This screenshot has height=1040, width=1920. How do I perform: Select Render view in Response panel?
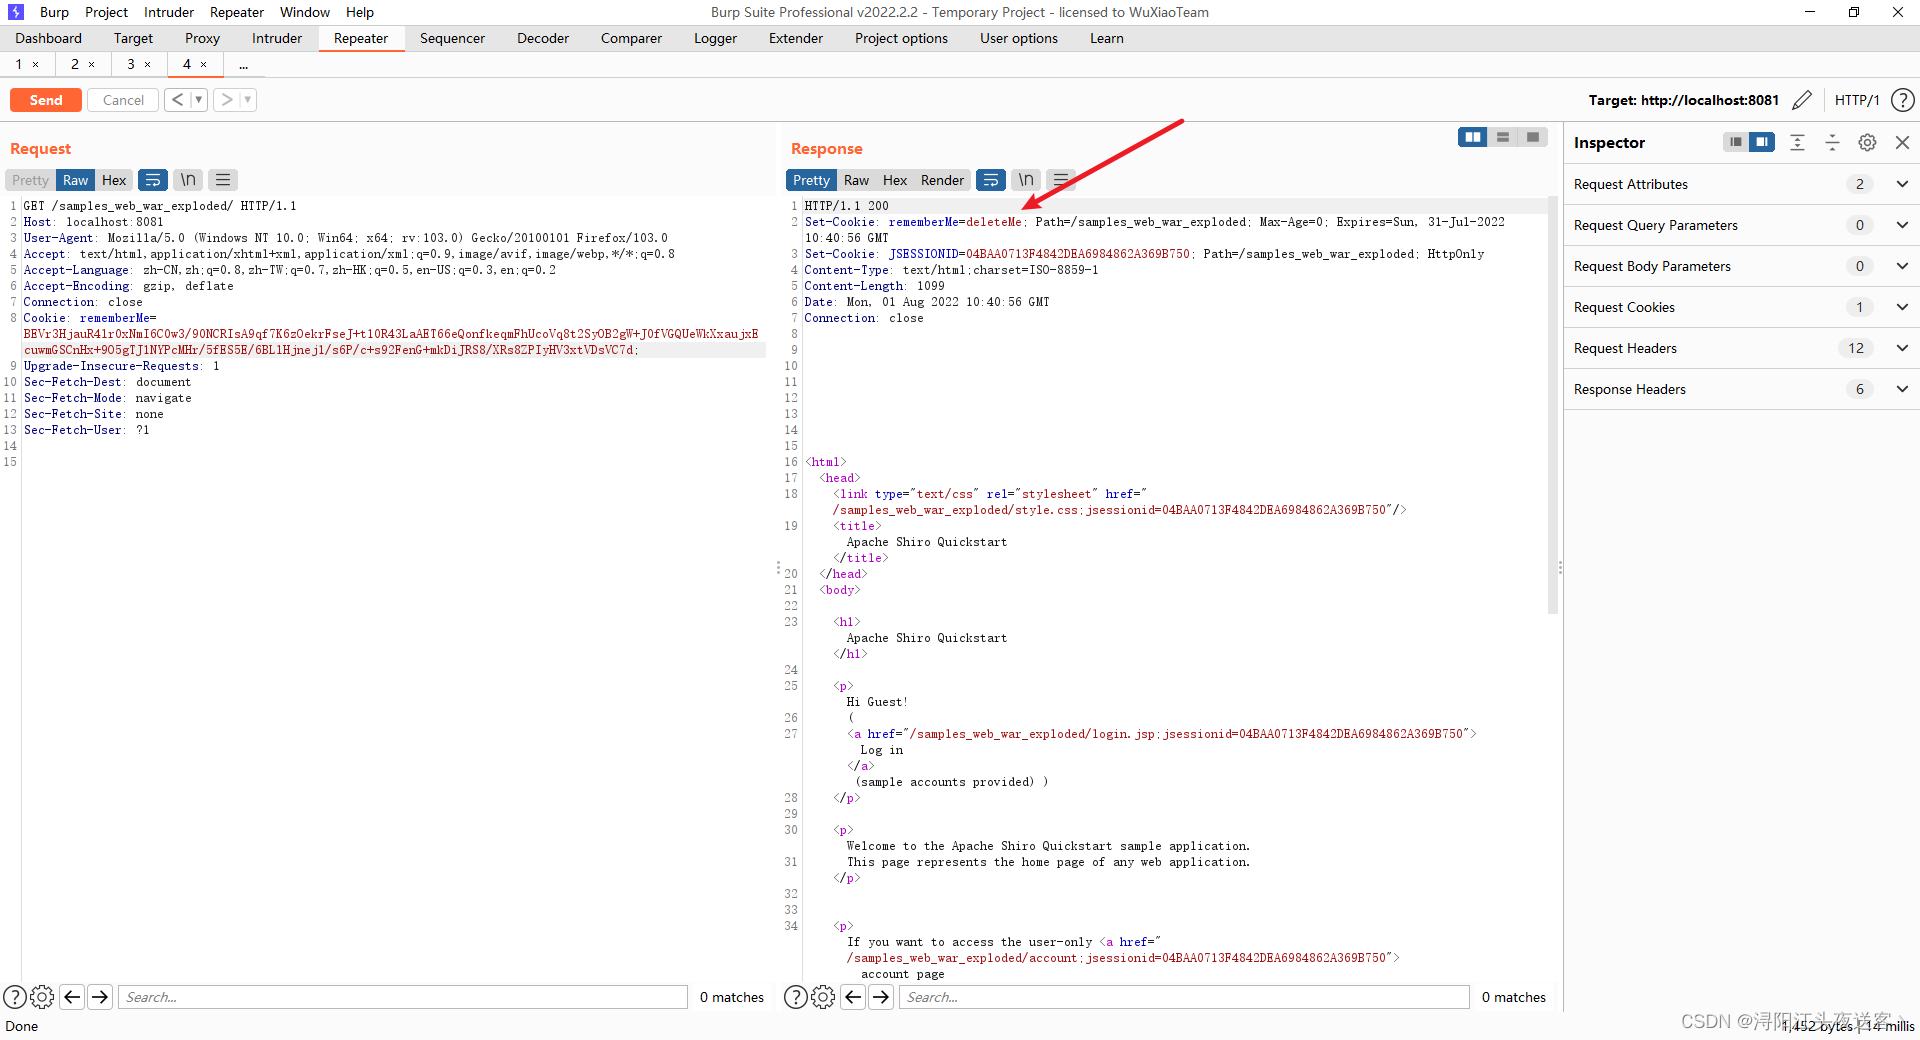[942, 180]
